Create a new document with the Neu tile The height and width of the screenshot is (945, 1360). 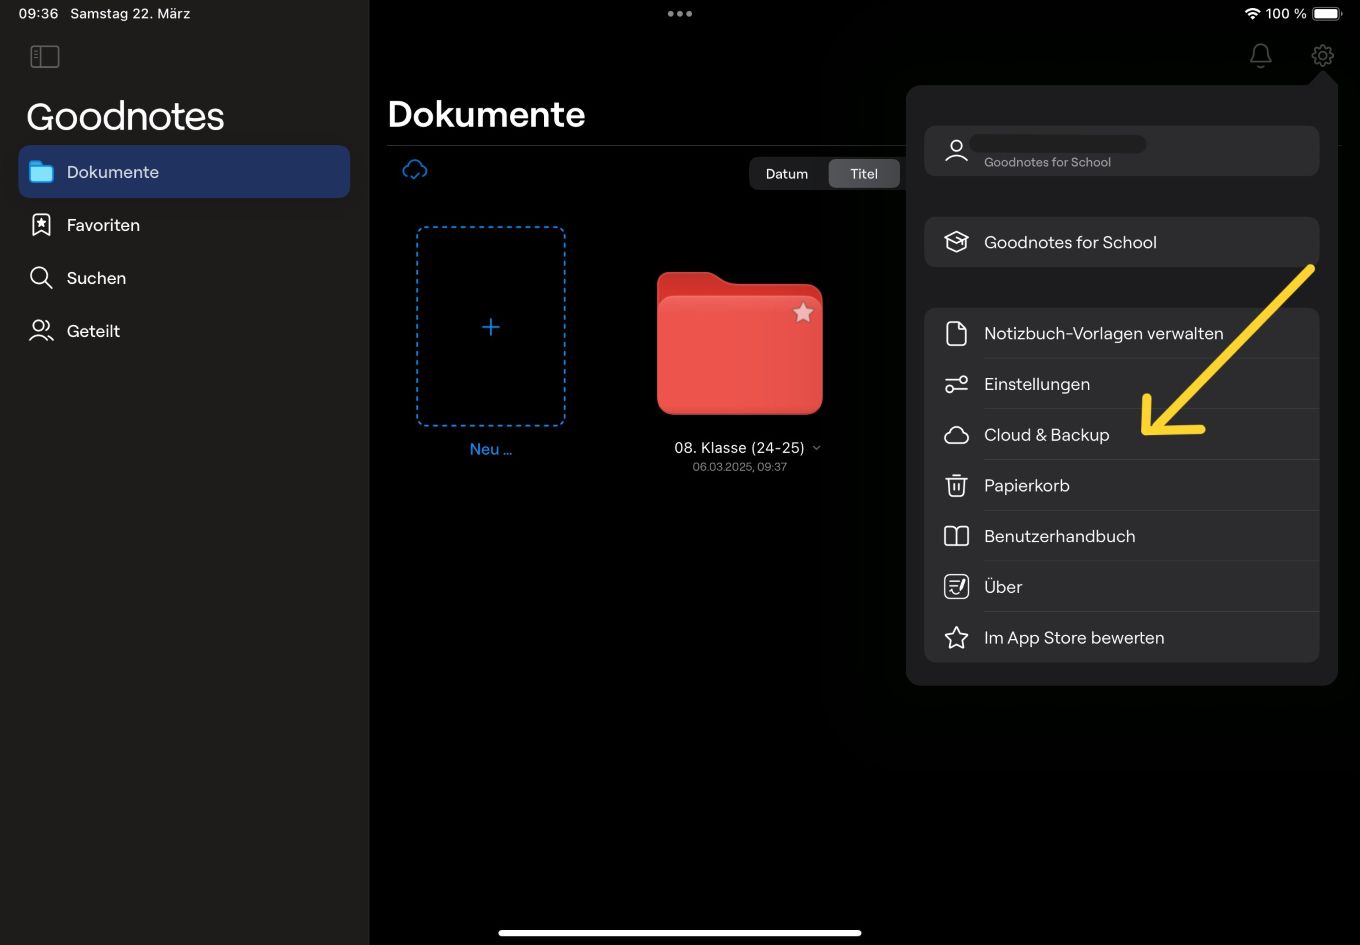pos(491,327)
